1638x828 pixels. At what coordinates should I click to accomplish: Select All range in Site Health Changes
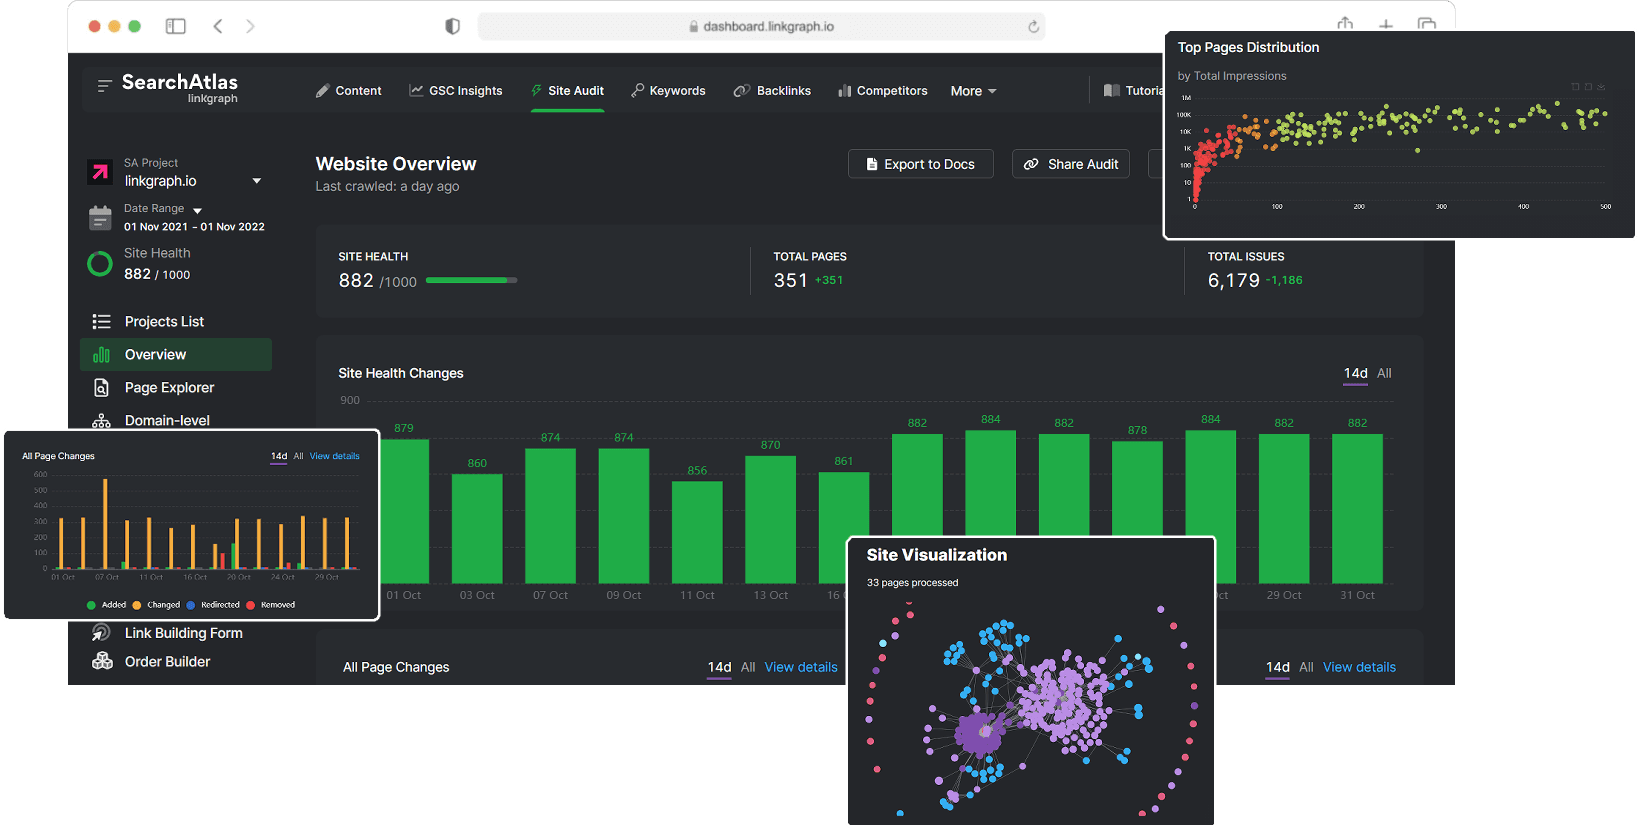1384,373
